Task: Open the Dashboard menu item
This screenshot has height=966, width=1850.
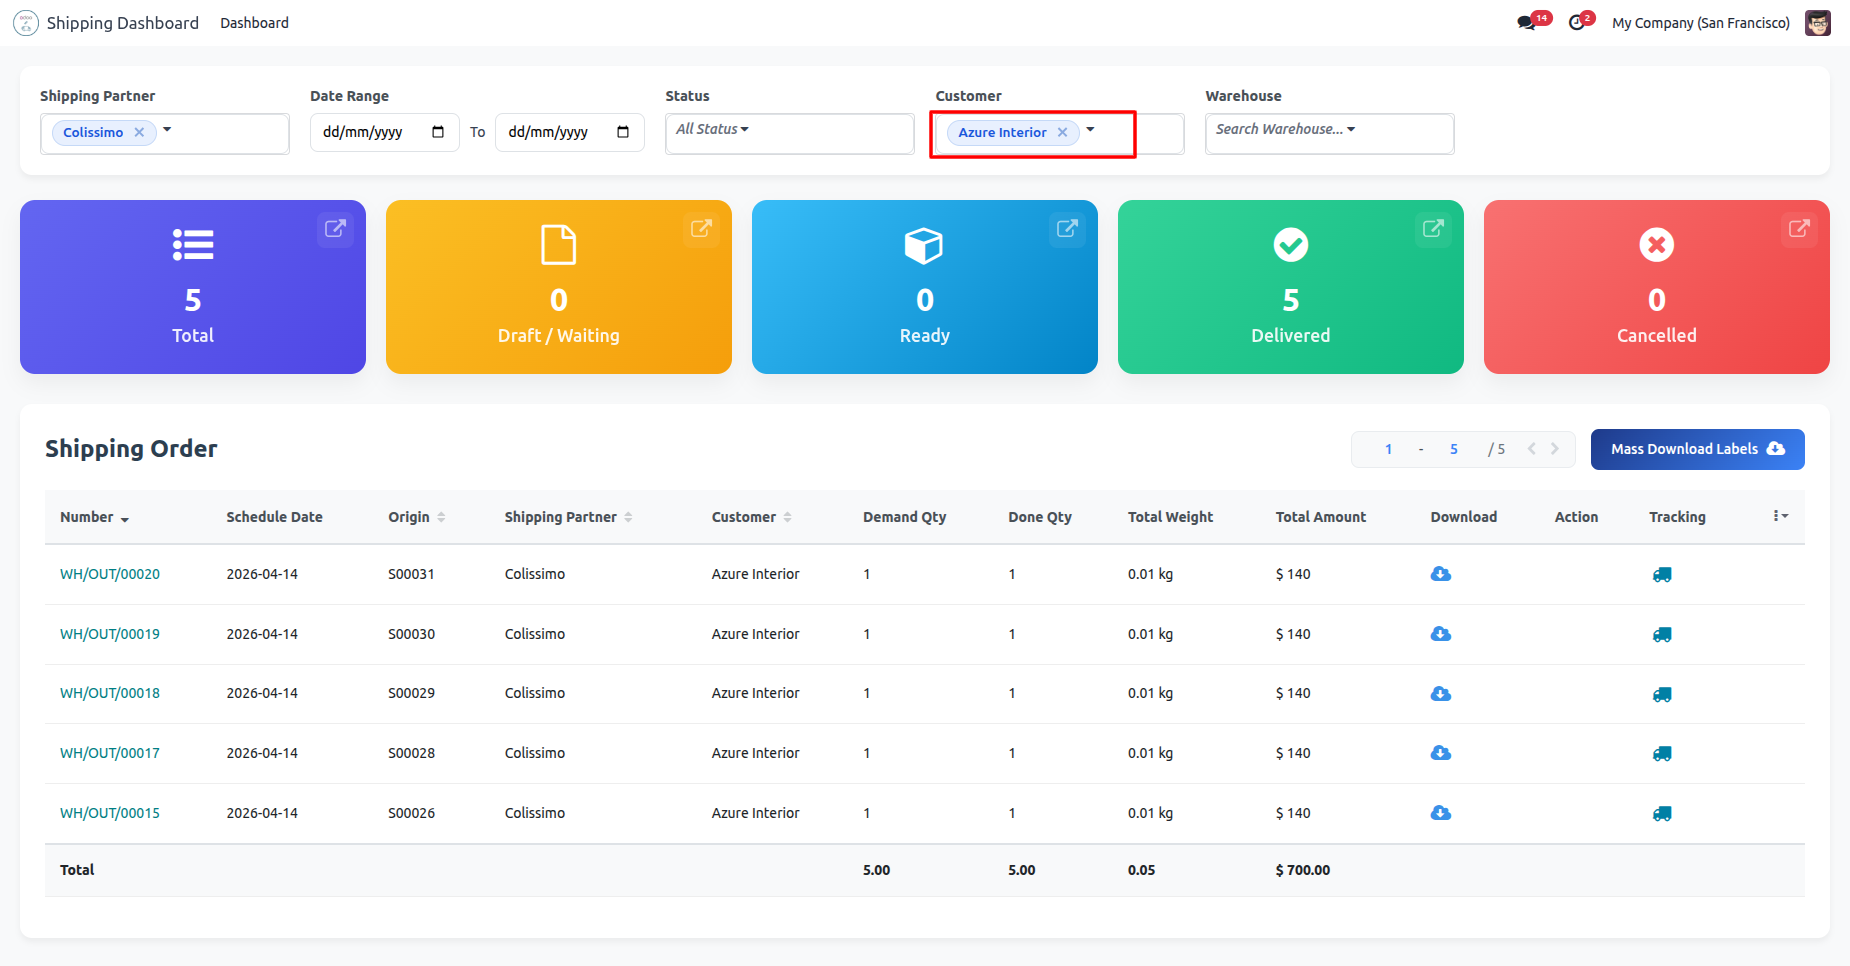Action: (254, 23)
